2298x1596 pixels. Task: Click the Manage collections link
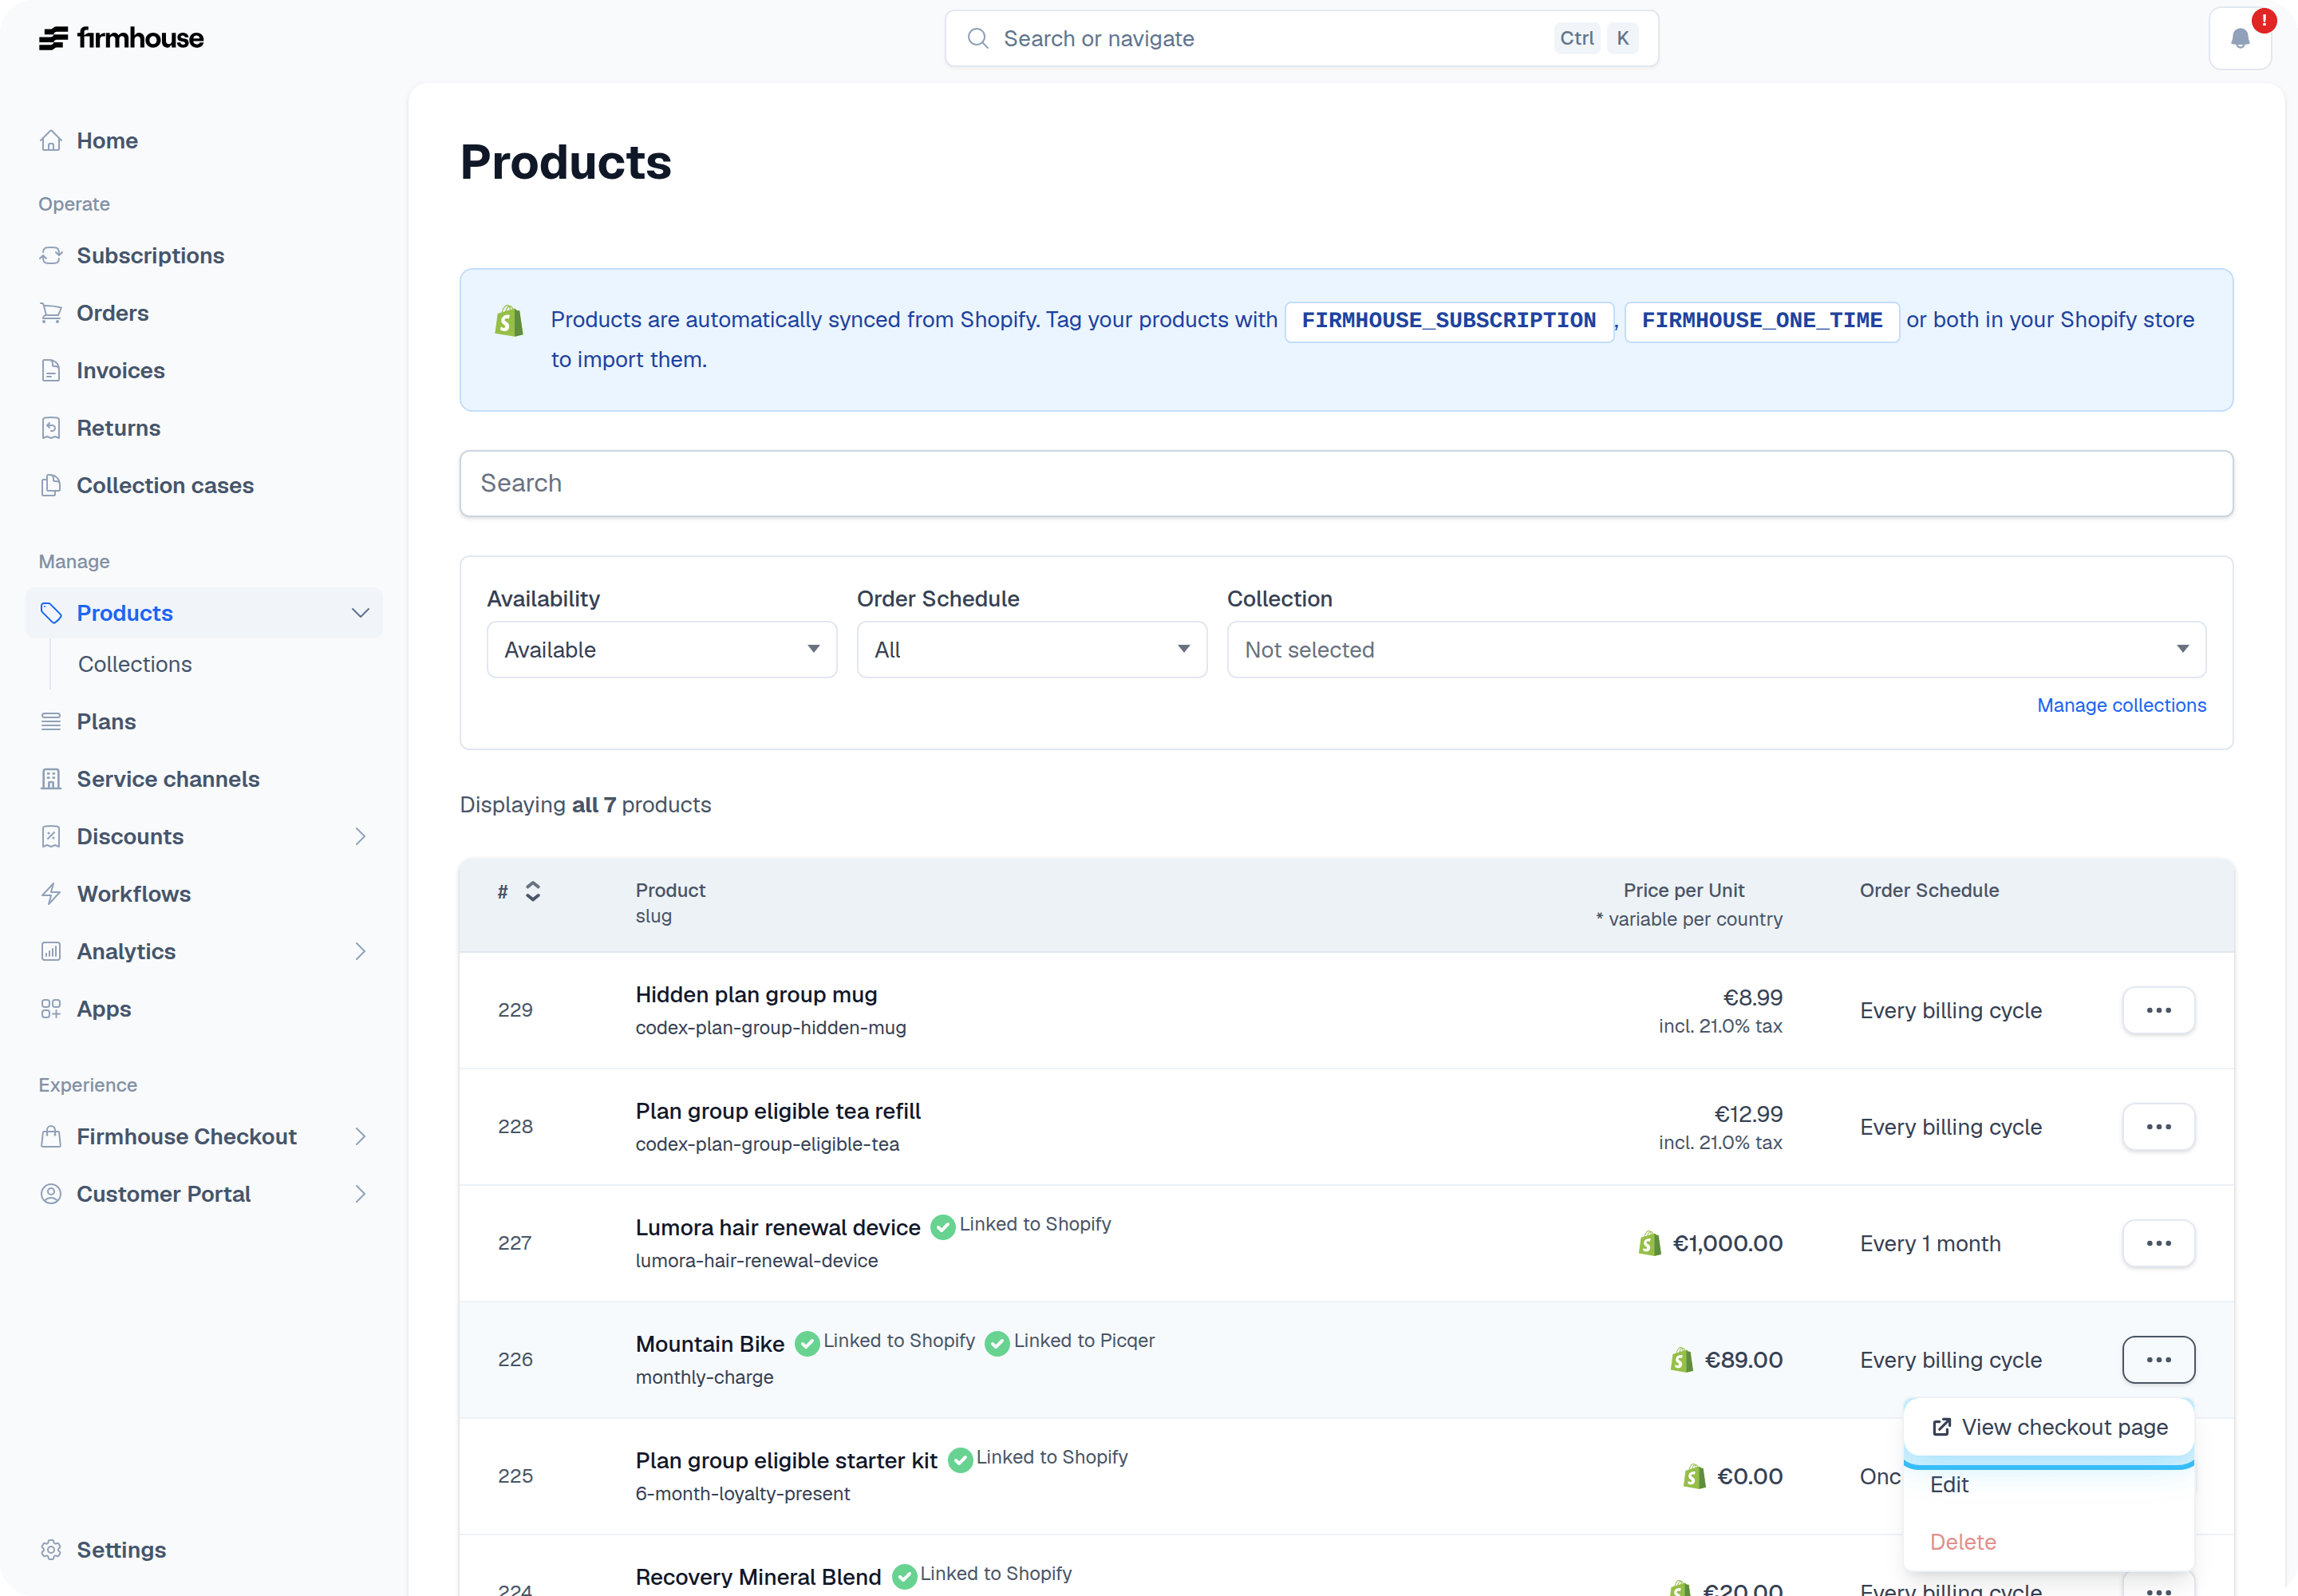[2121, 705]
